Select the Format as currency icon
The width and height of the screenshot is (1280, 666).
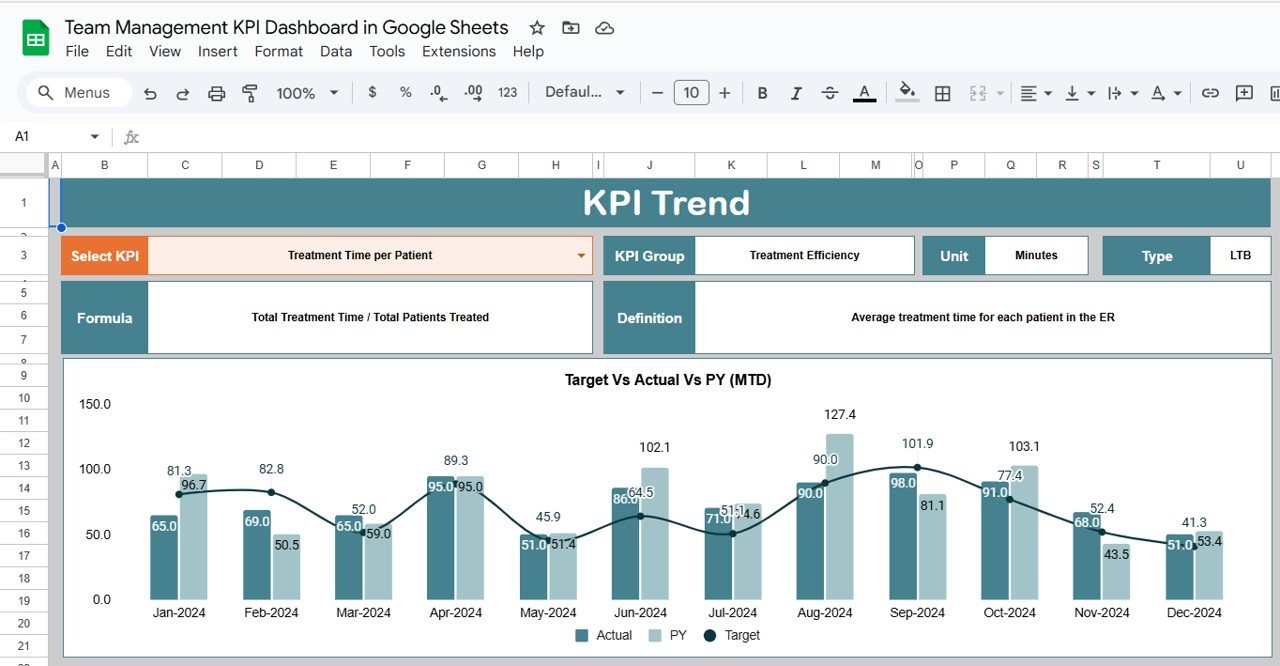click(x=372, y=92)
